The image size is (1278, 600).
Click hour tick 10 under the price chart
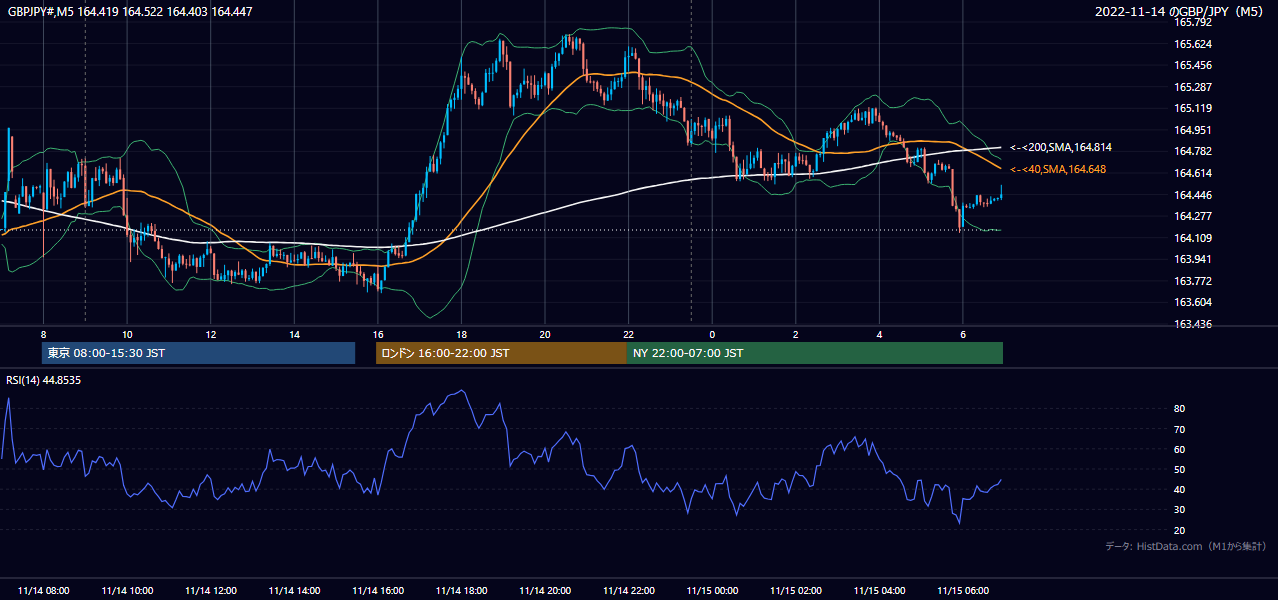click(127, 334)
